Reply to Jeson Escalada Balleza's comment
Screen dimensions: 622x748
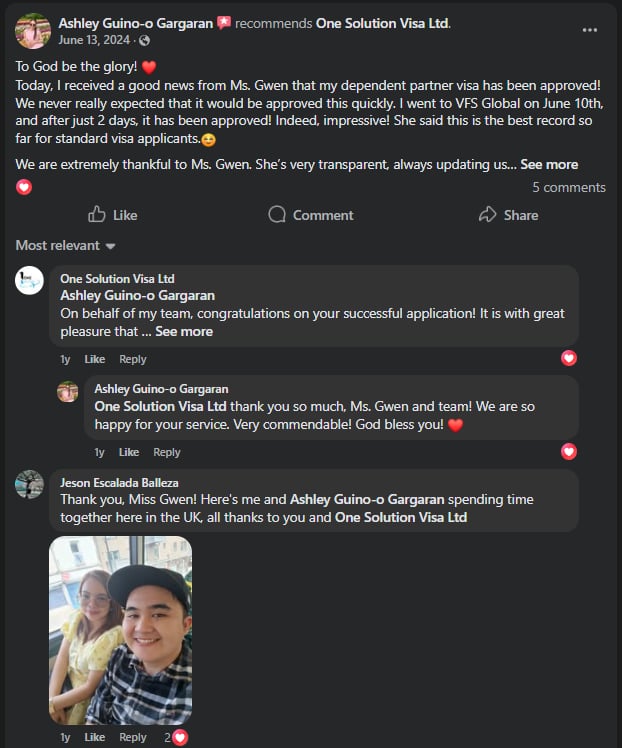coord(132,737)
